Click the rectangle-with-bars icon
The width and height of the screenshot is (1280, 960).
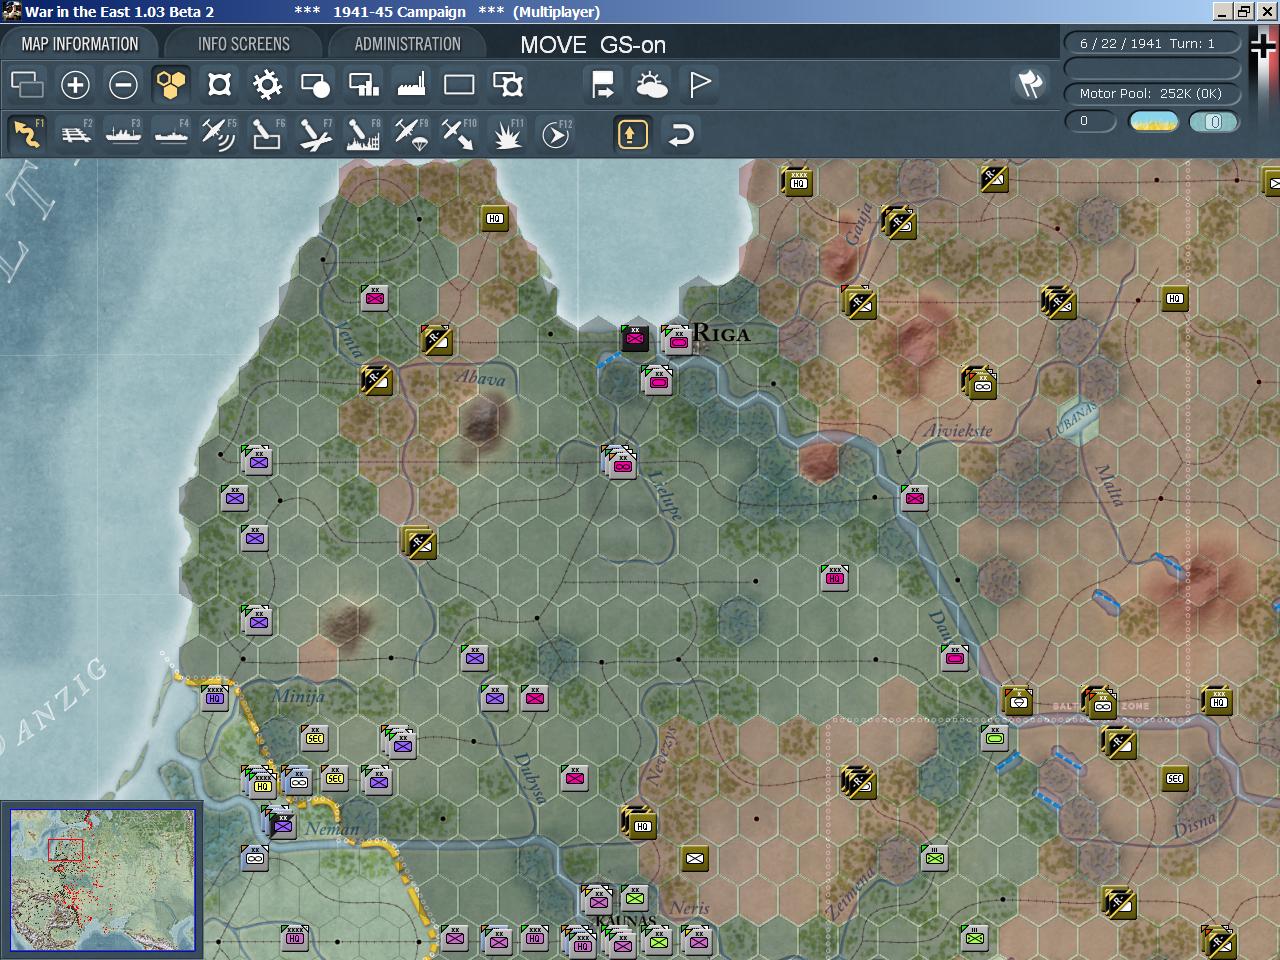pyautogui.click(x=363, y=85)
